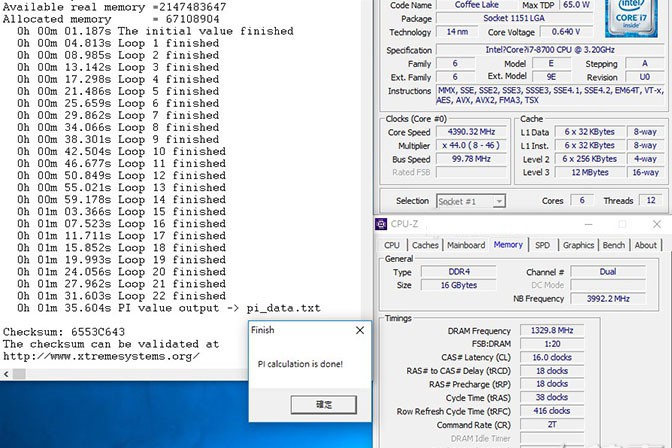Click the L1 Data value 6 x 32 KBytes
Screen dimensions: 672x448
tap(589, 132)
